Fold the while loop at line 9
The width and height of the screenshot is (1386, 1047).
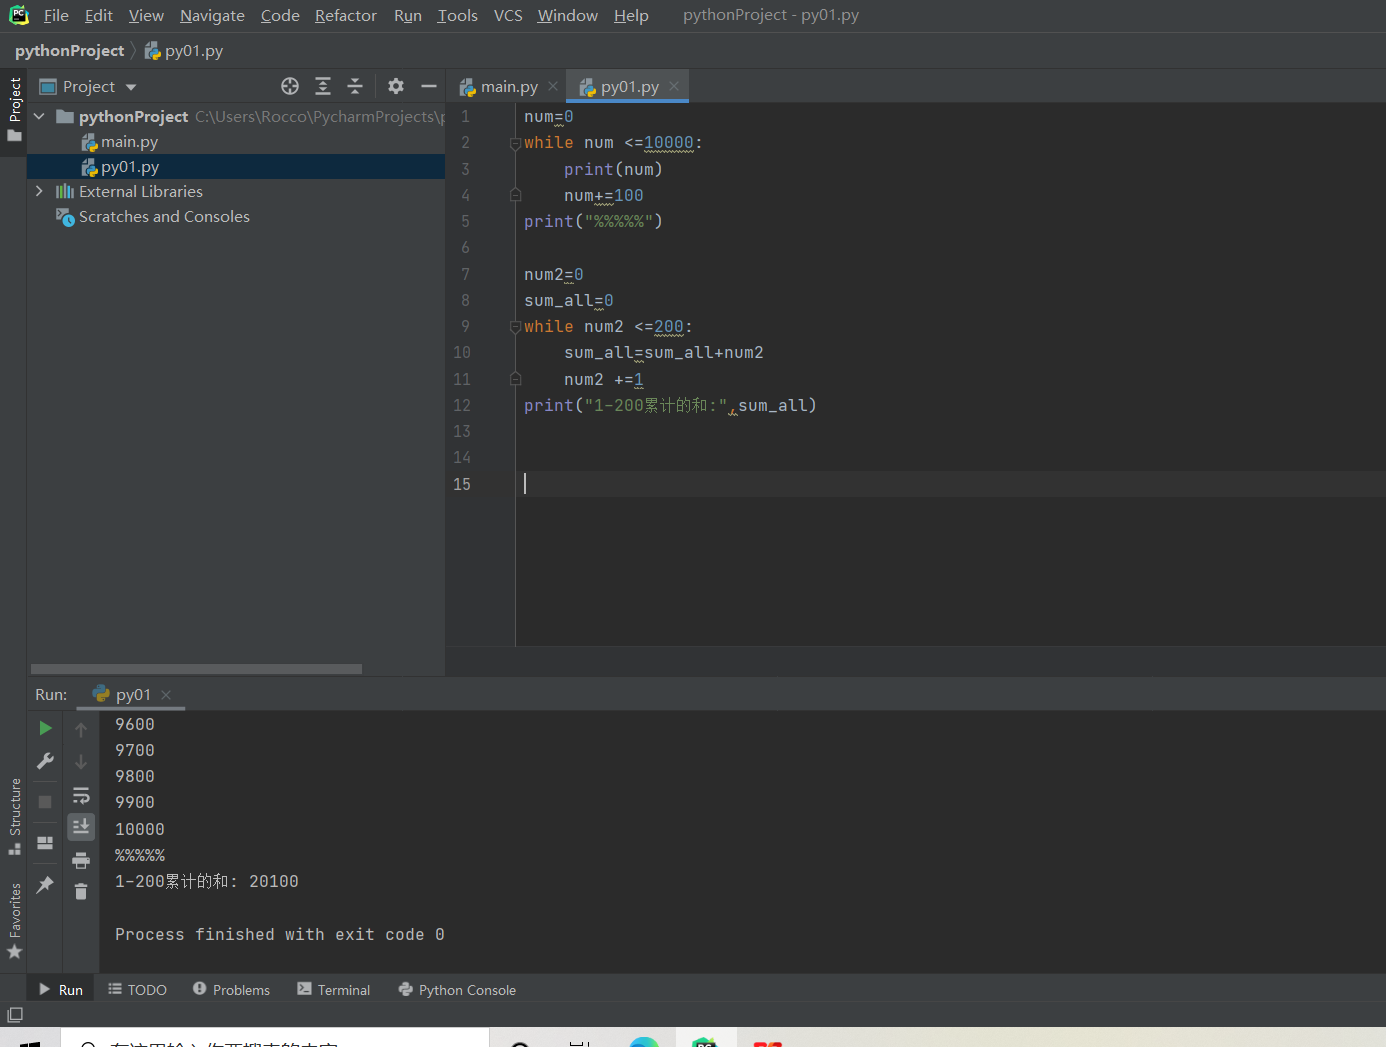click(515, 327)
